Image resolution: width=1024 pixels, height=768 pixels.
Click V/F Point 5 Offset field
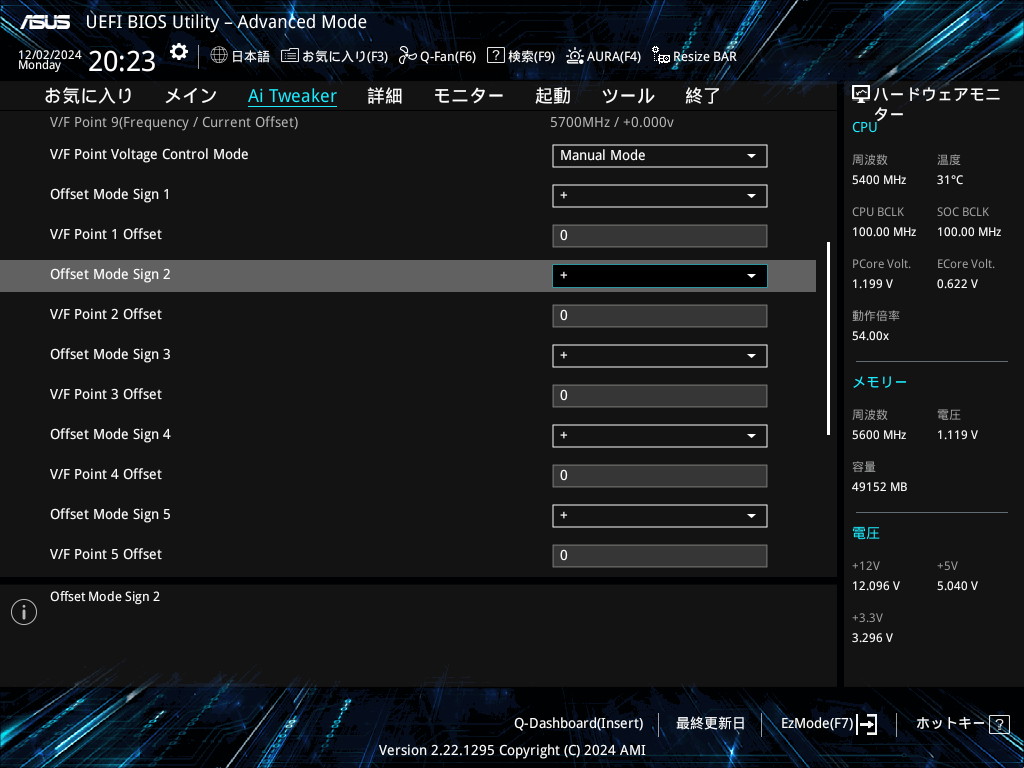pyautogui.click(x=660, y=556)
